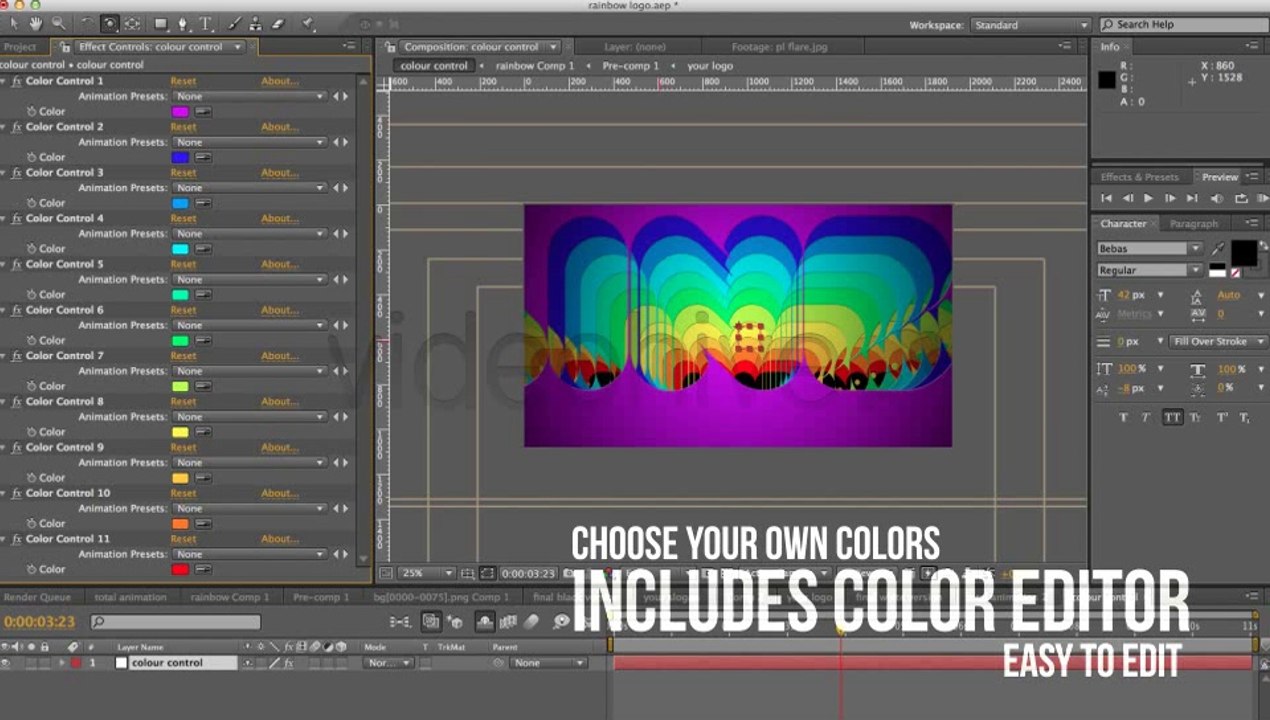
Task: Open the Regular font style dropdown
Action: point(1150,270)
